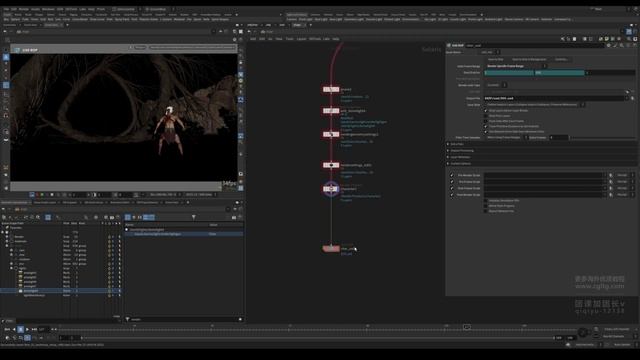Click the highlighted stop button in playbar
The width and height of the screenshot is (640, 360).
pyautogui.click(x=20, y=329)
